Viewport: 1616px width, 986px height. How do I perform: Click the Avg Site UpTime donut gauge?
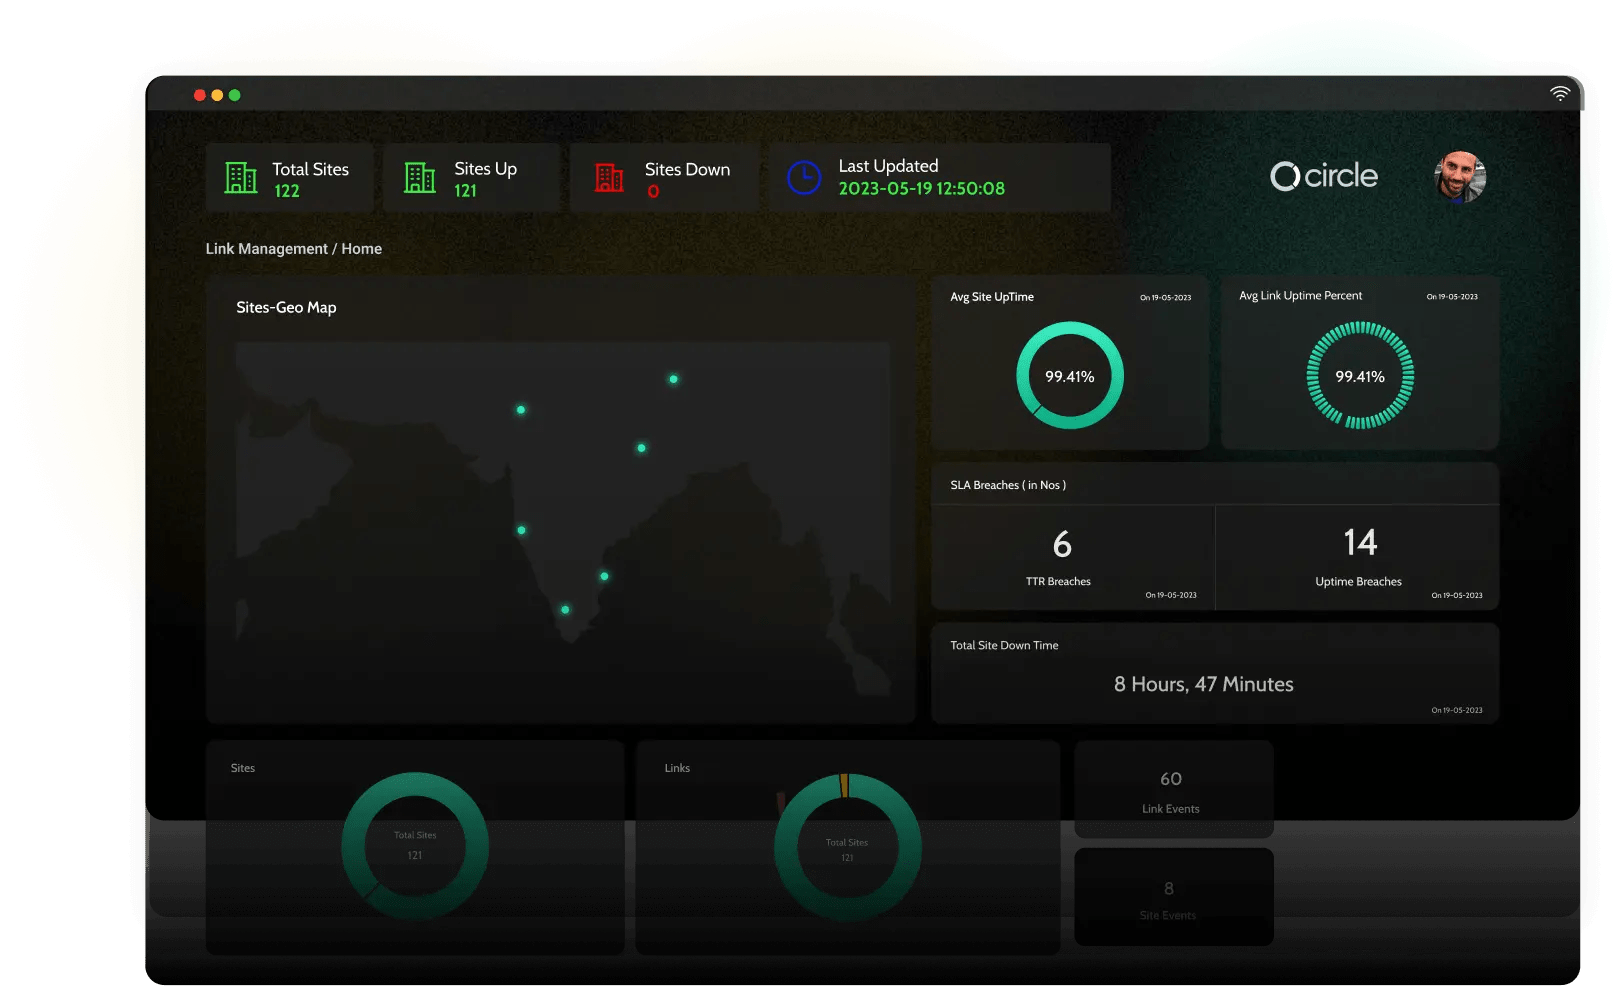[1070, 375]
